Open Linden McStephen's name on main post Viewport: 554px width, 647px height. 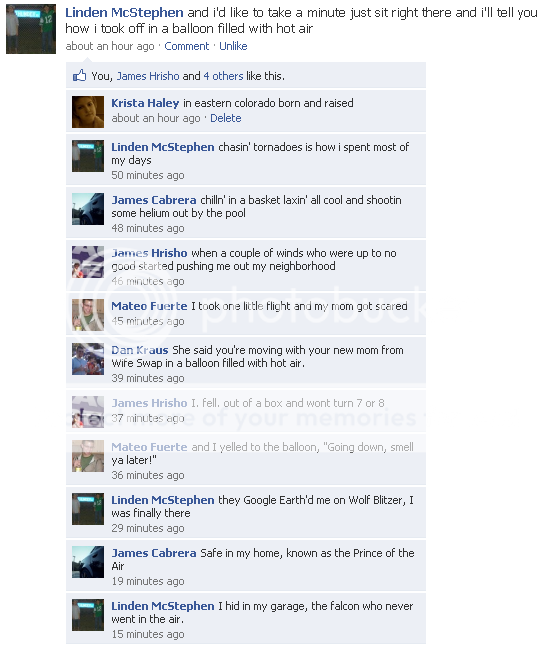click(124, 12)
